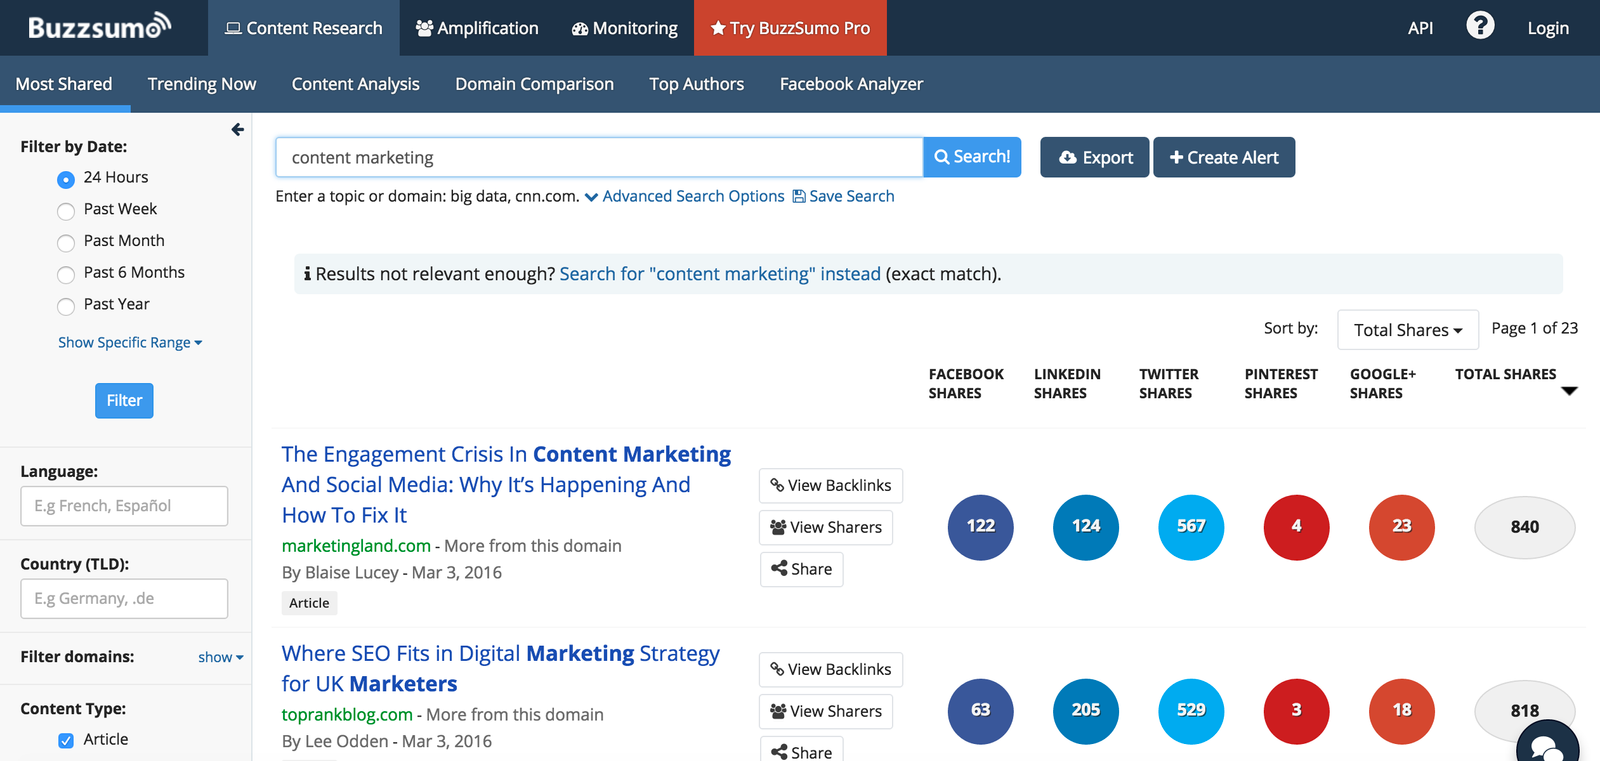The width and height of the screenshot is (1600, 761).
Task: View Backlinks for marketingland.com article
Action: coord(831,485)
